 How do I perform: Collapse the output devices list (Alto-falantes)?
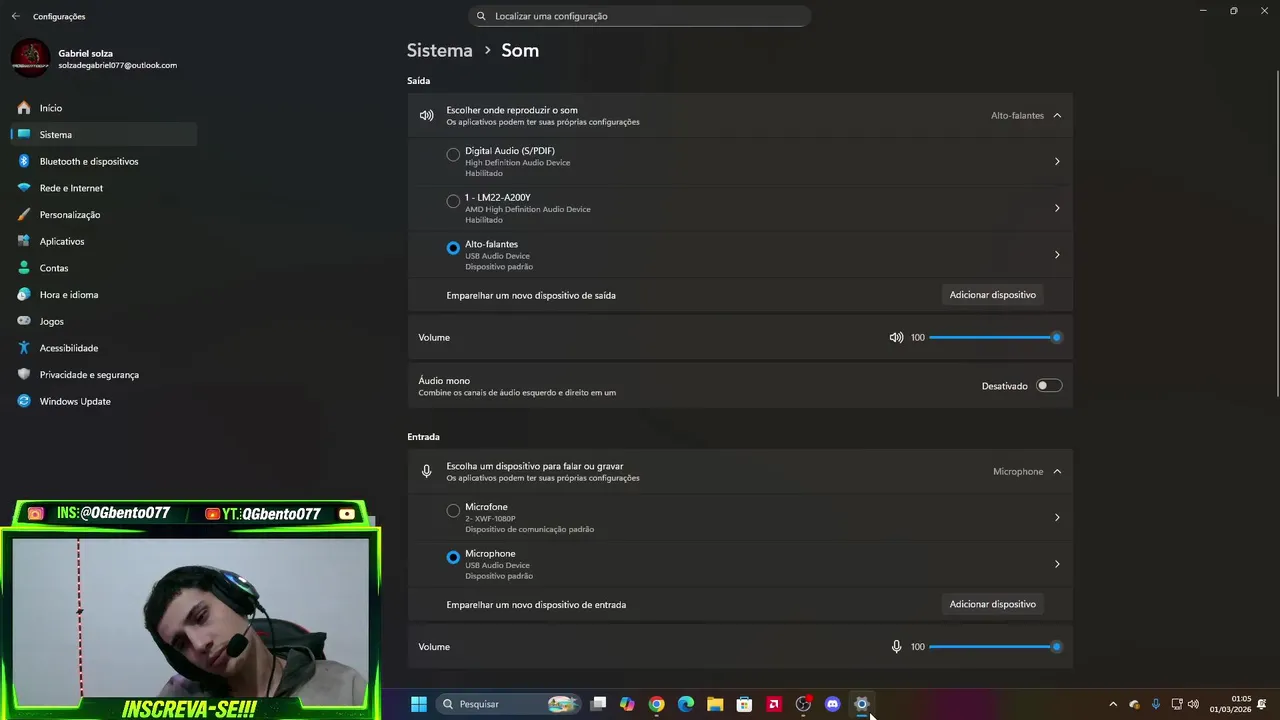[1057, 116]
